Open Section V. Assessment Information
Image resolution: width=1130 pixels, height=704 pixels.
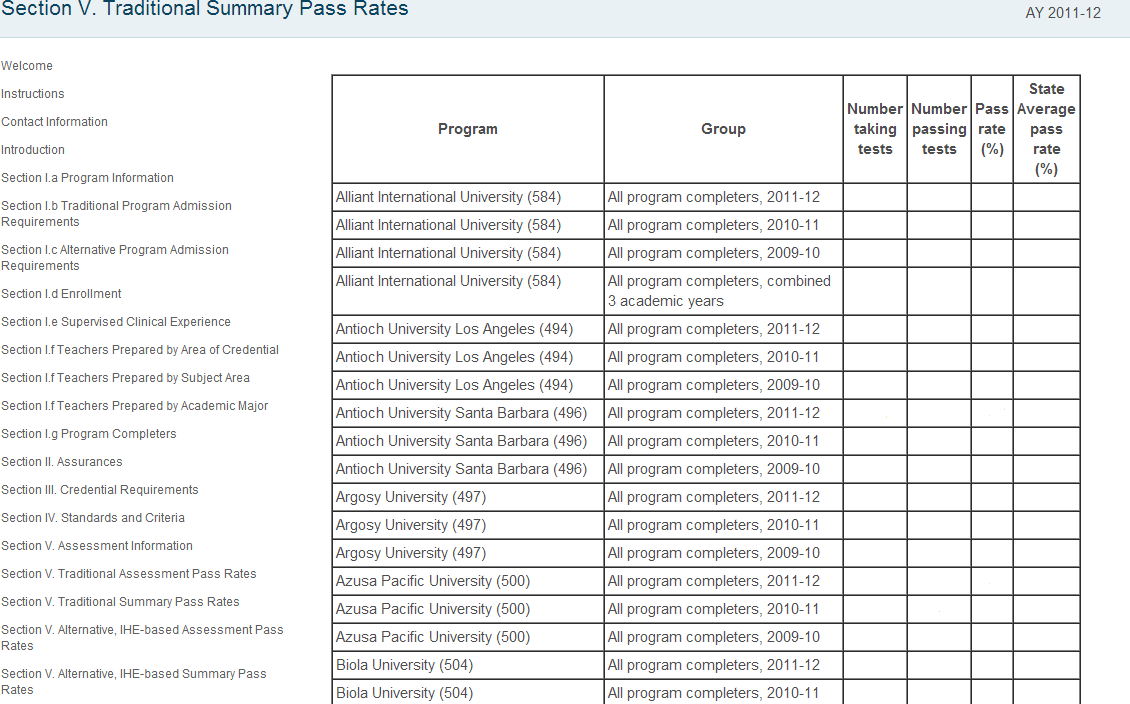[x=97, y=547]
